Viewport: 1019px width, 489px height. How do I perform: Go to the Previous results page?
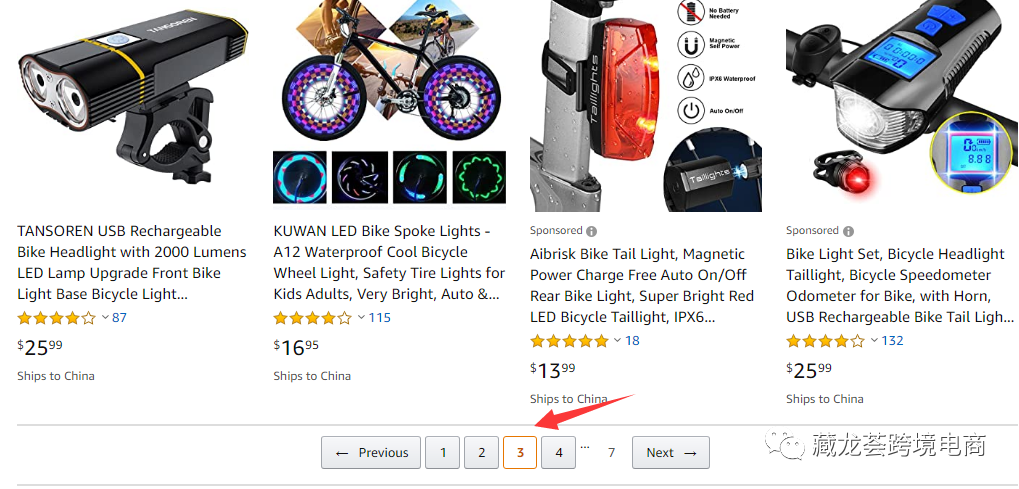click(x=371, y=453)
